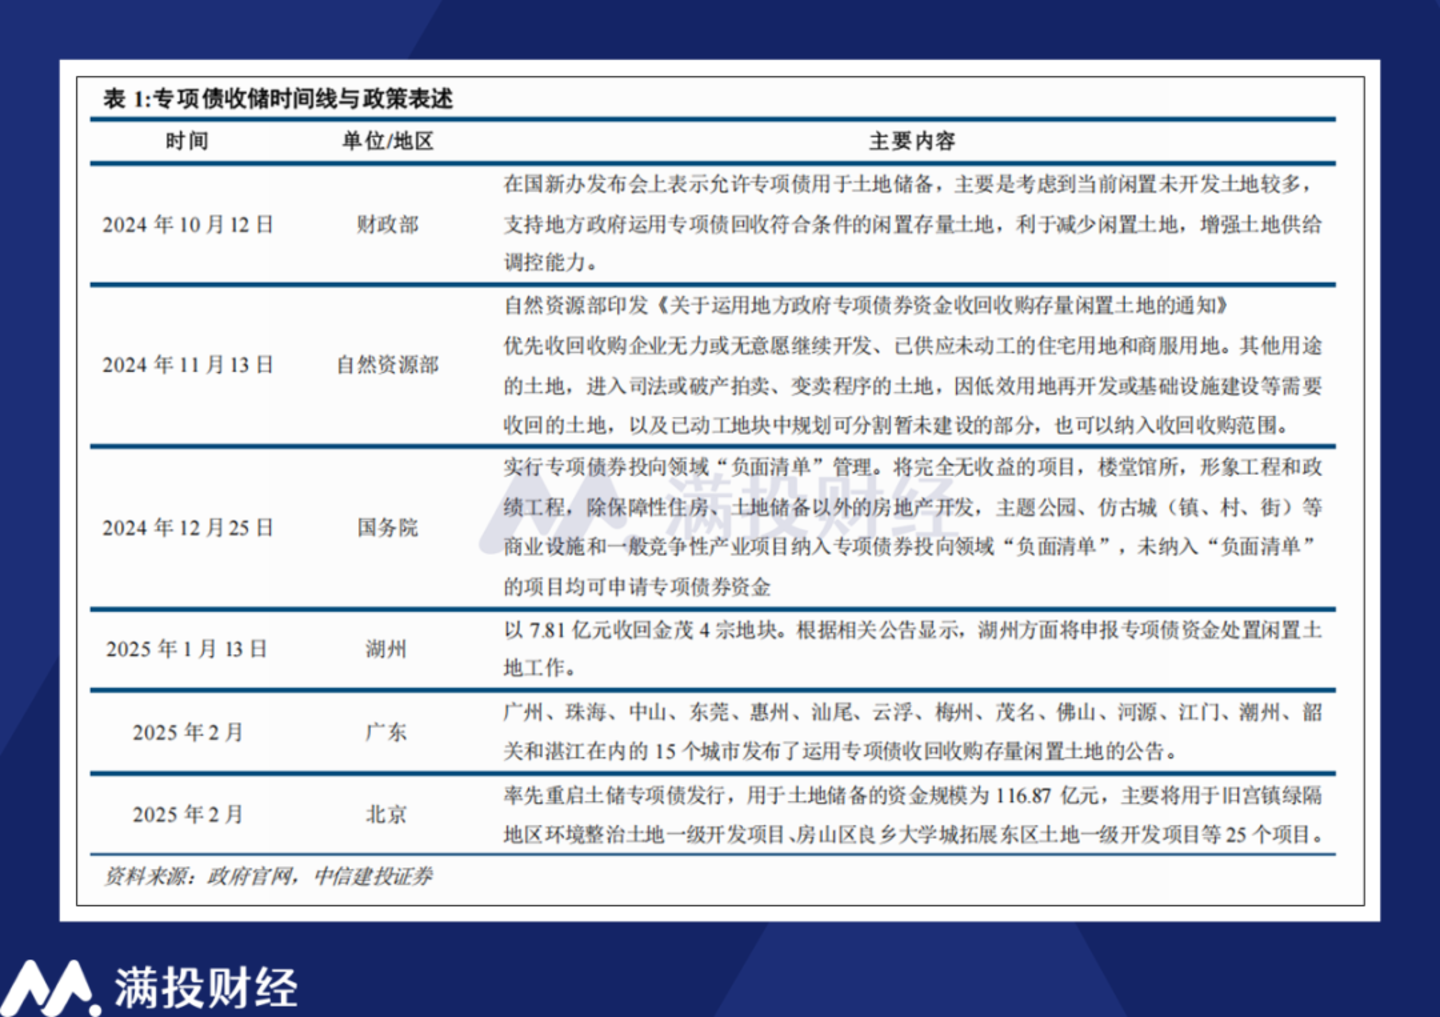Click the M-shaped 满投财经 logo icon

coord(48,988)
